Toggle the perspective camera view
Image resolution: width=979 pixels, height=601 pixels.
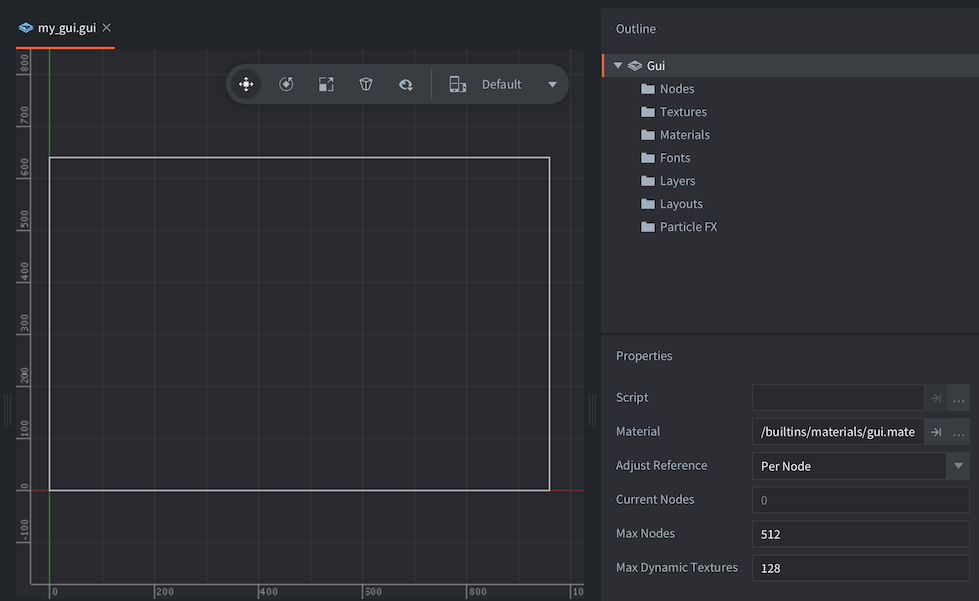(366, 84)
